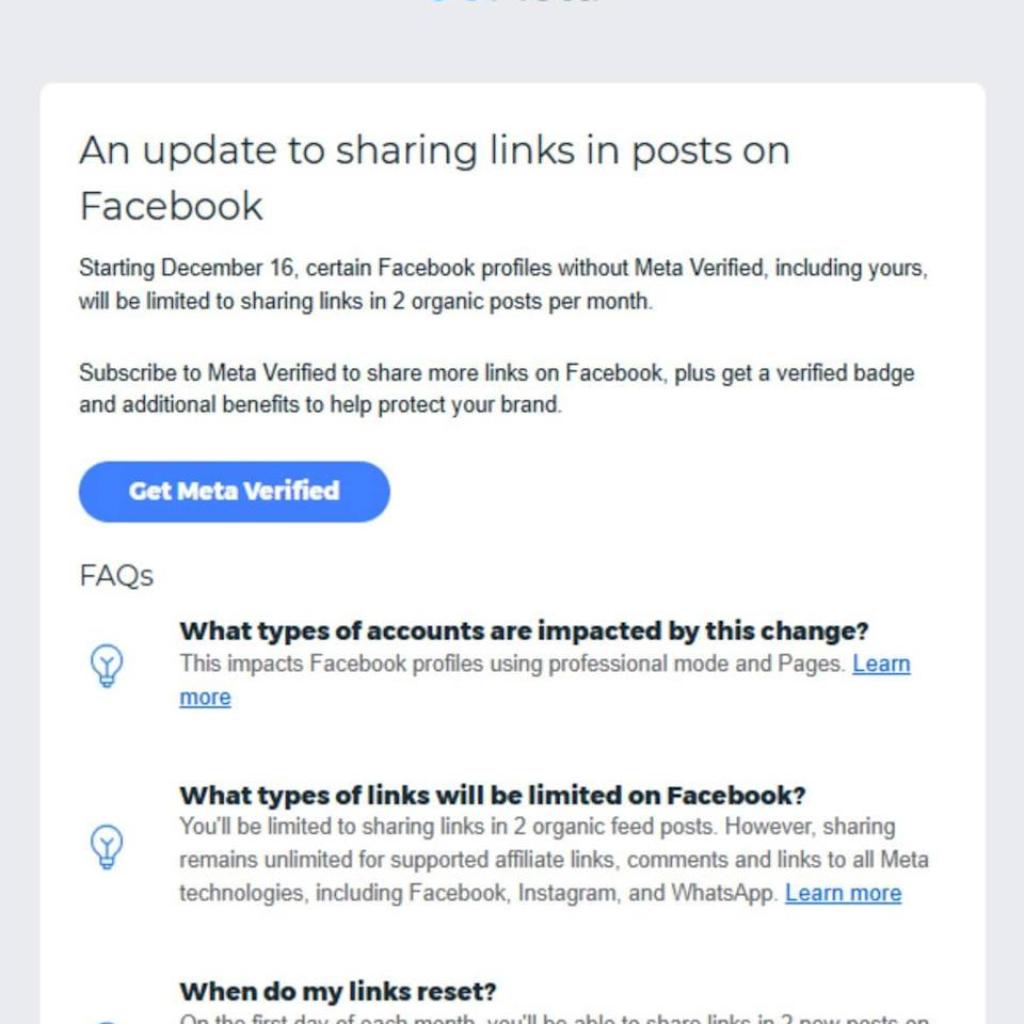Click the partially visible bottom lightbulb icon
The image size is (1024, 1024).
[106, 1019]
